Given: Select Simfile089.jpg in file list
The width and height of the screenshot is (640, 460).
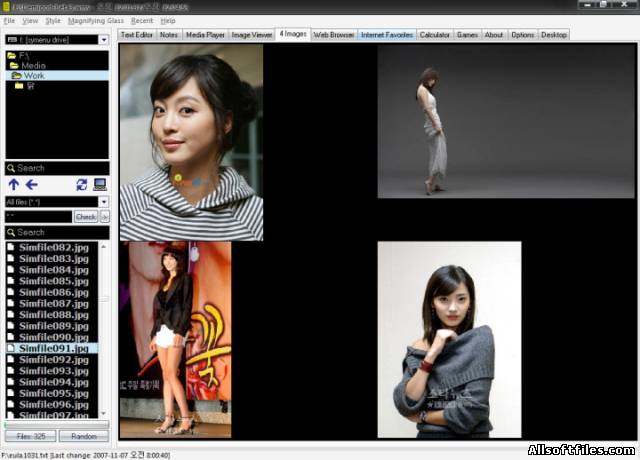Looking at the screenshot, I should click(x=53, y=326).
